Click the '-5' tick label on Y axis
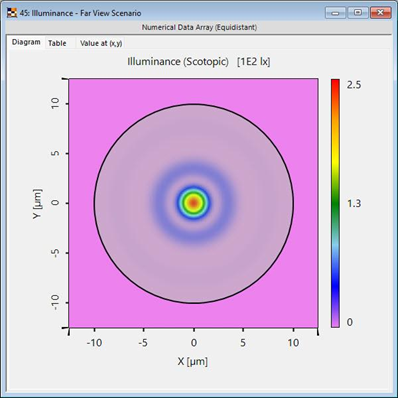 [x=55, y=253]
